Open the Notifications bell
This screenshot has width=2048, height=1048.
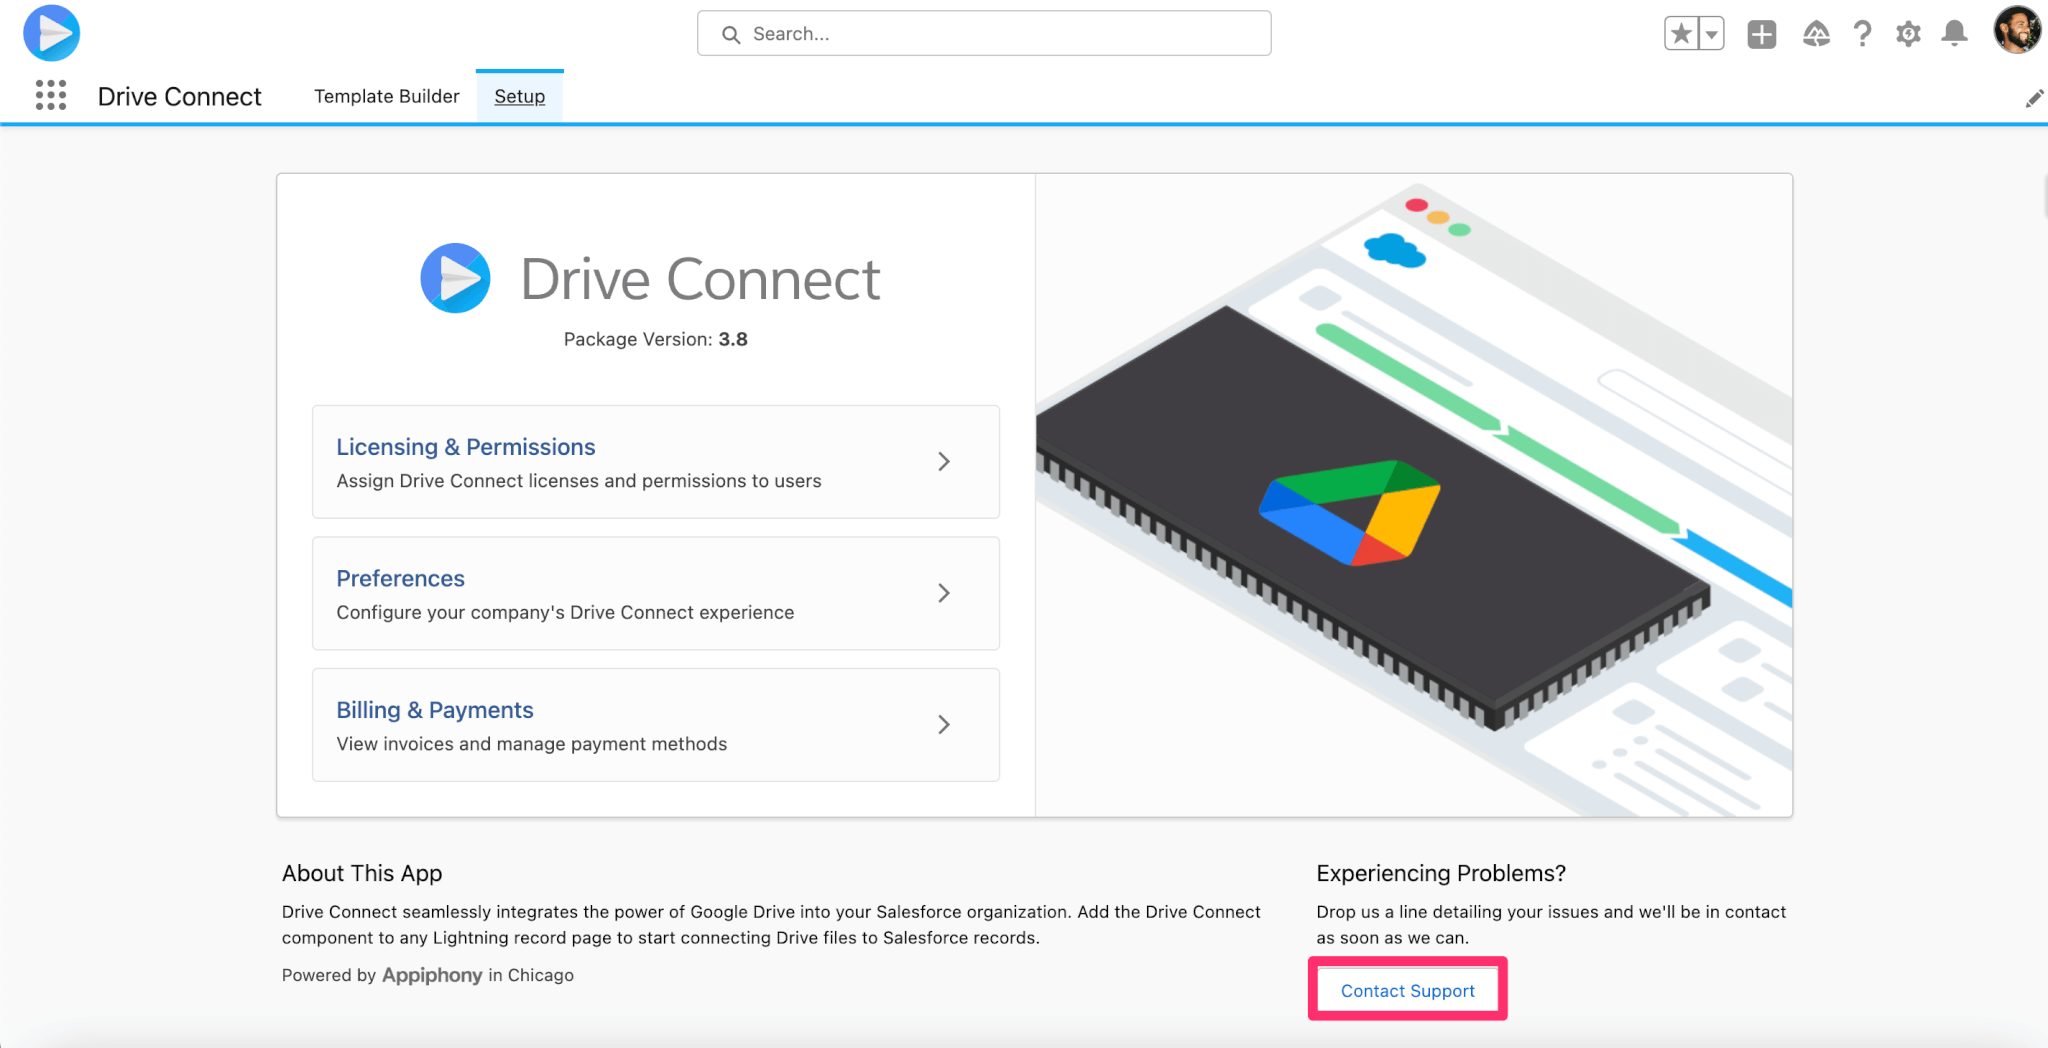click(1954, 34)
